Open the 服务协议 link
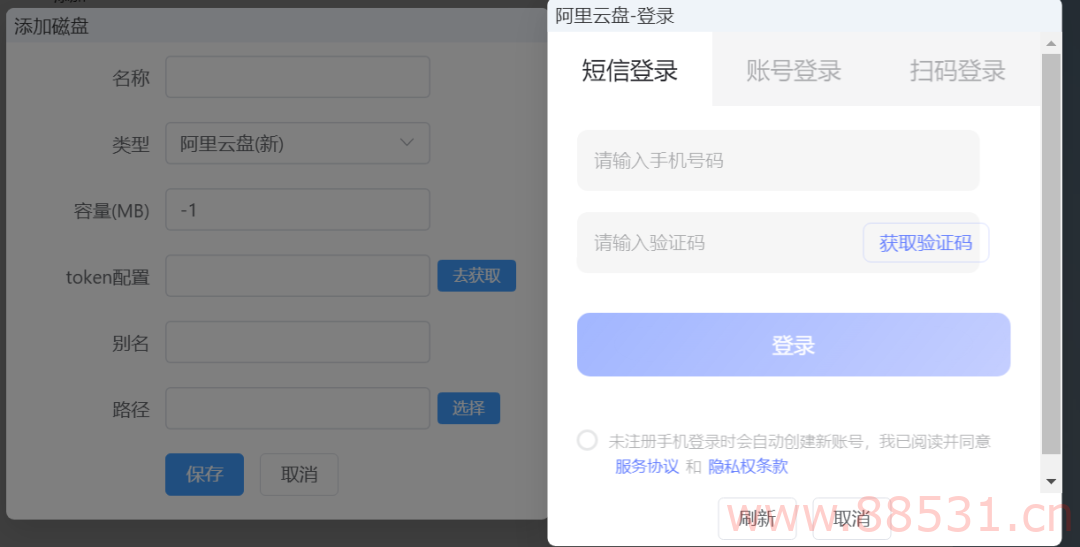Screen dimensions: 1080x547 647,466
